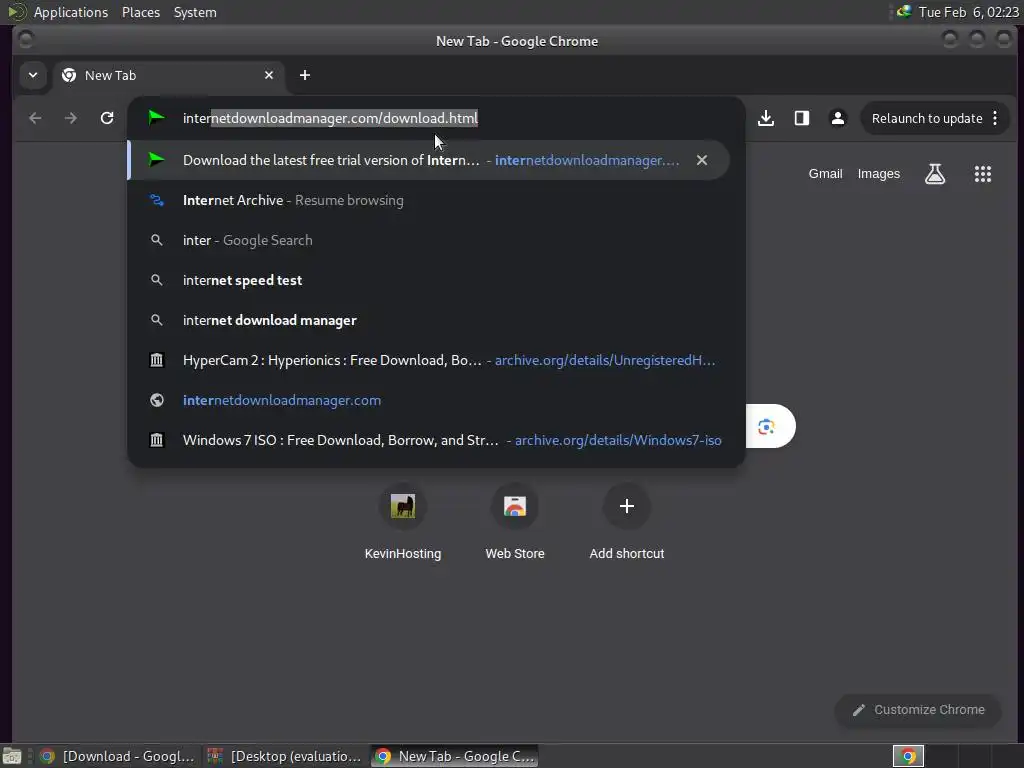The height and width of the screenshot is (768, 1024).
Task: Open the System menu in top panel
Action: click(x=195, y=12)
